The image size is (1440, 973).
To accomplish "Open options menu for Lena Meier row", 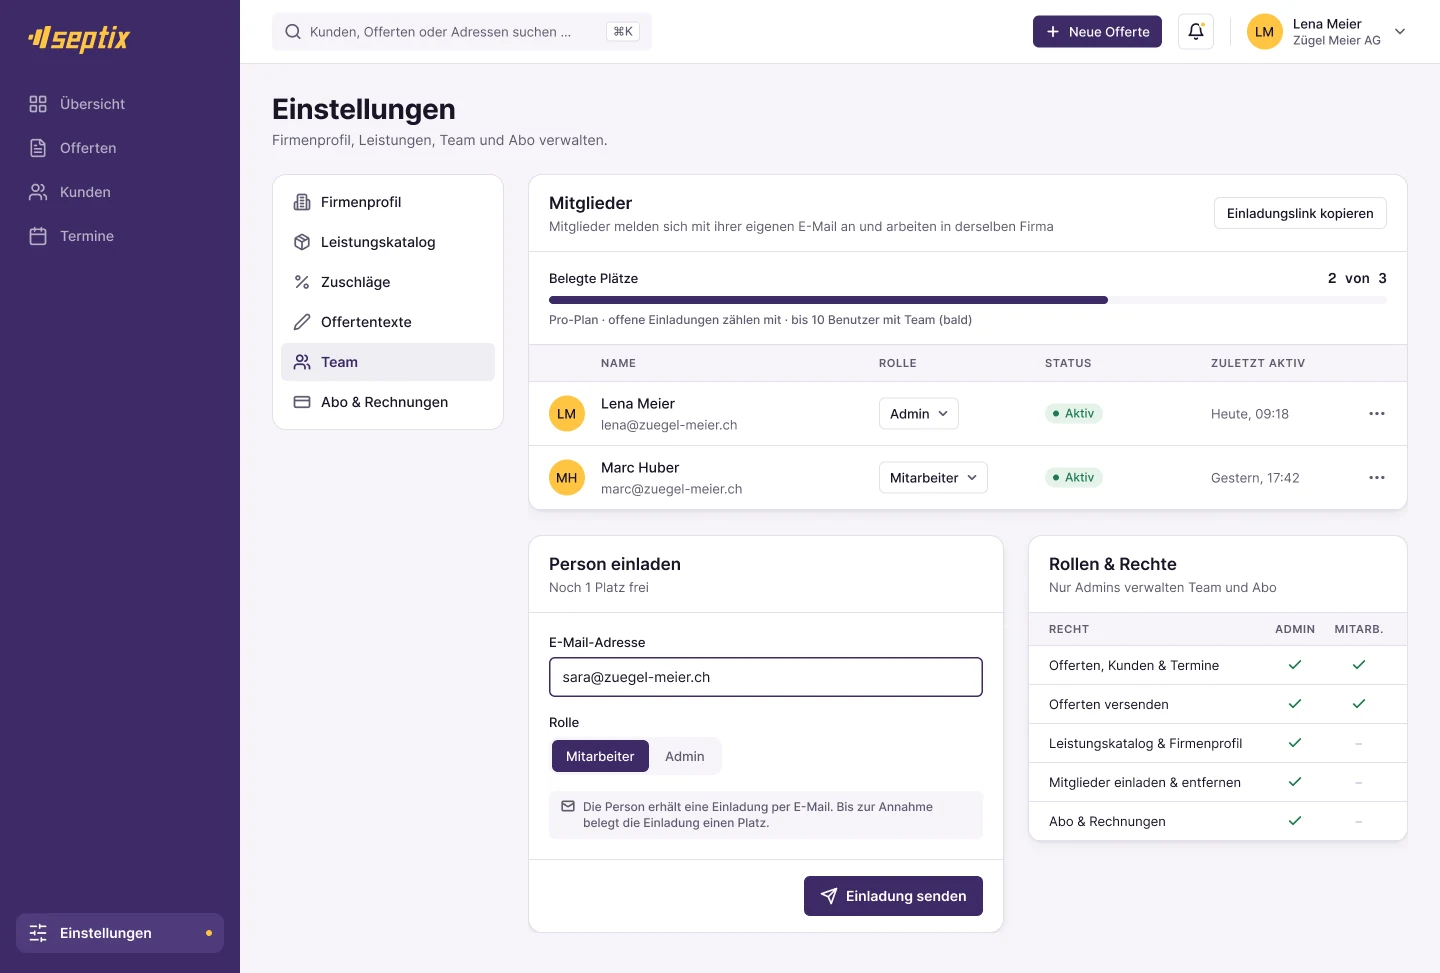I will [x=1377, y=414].
